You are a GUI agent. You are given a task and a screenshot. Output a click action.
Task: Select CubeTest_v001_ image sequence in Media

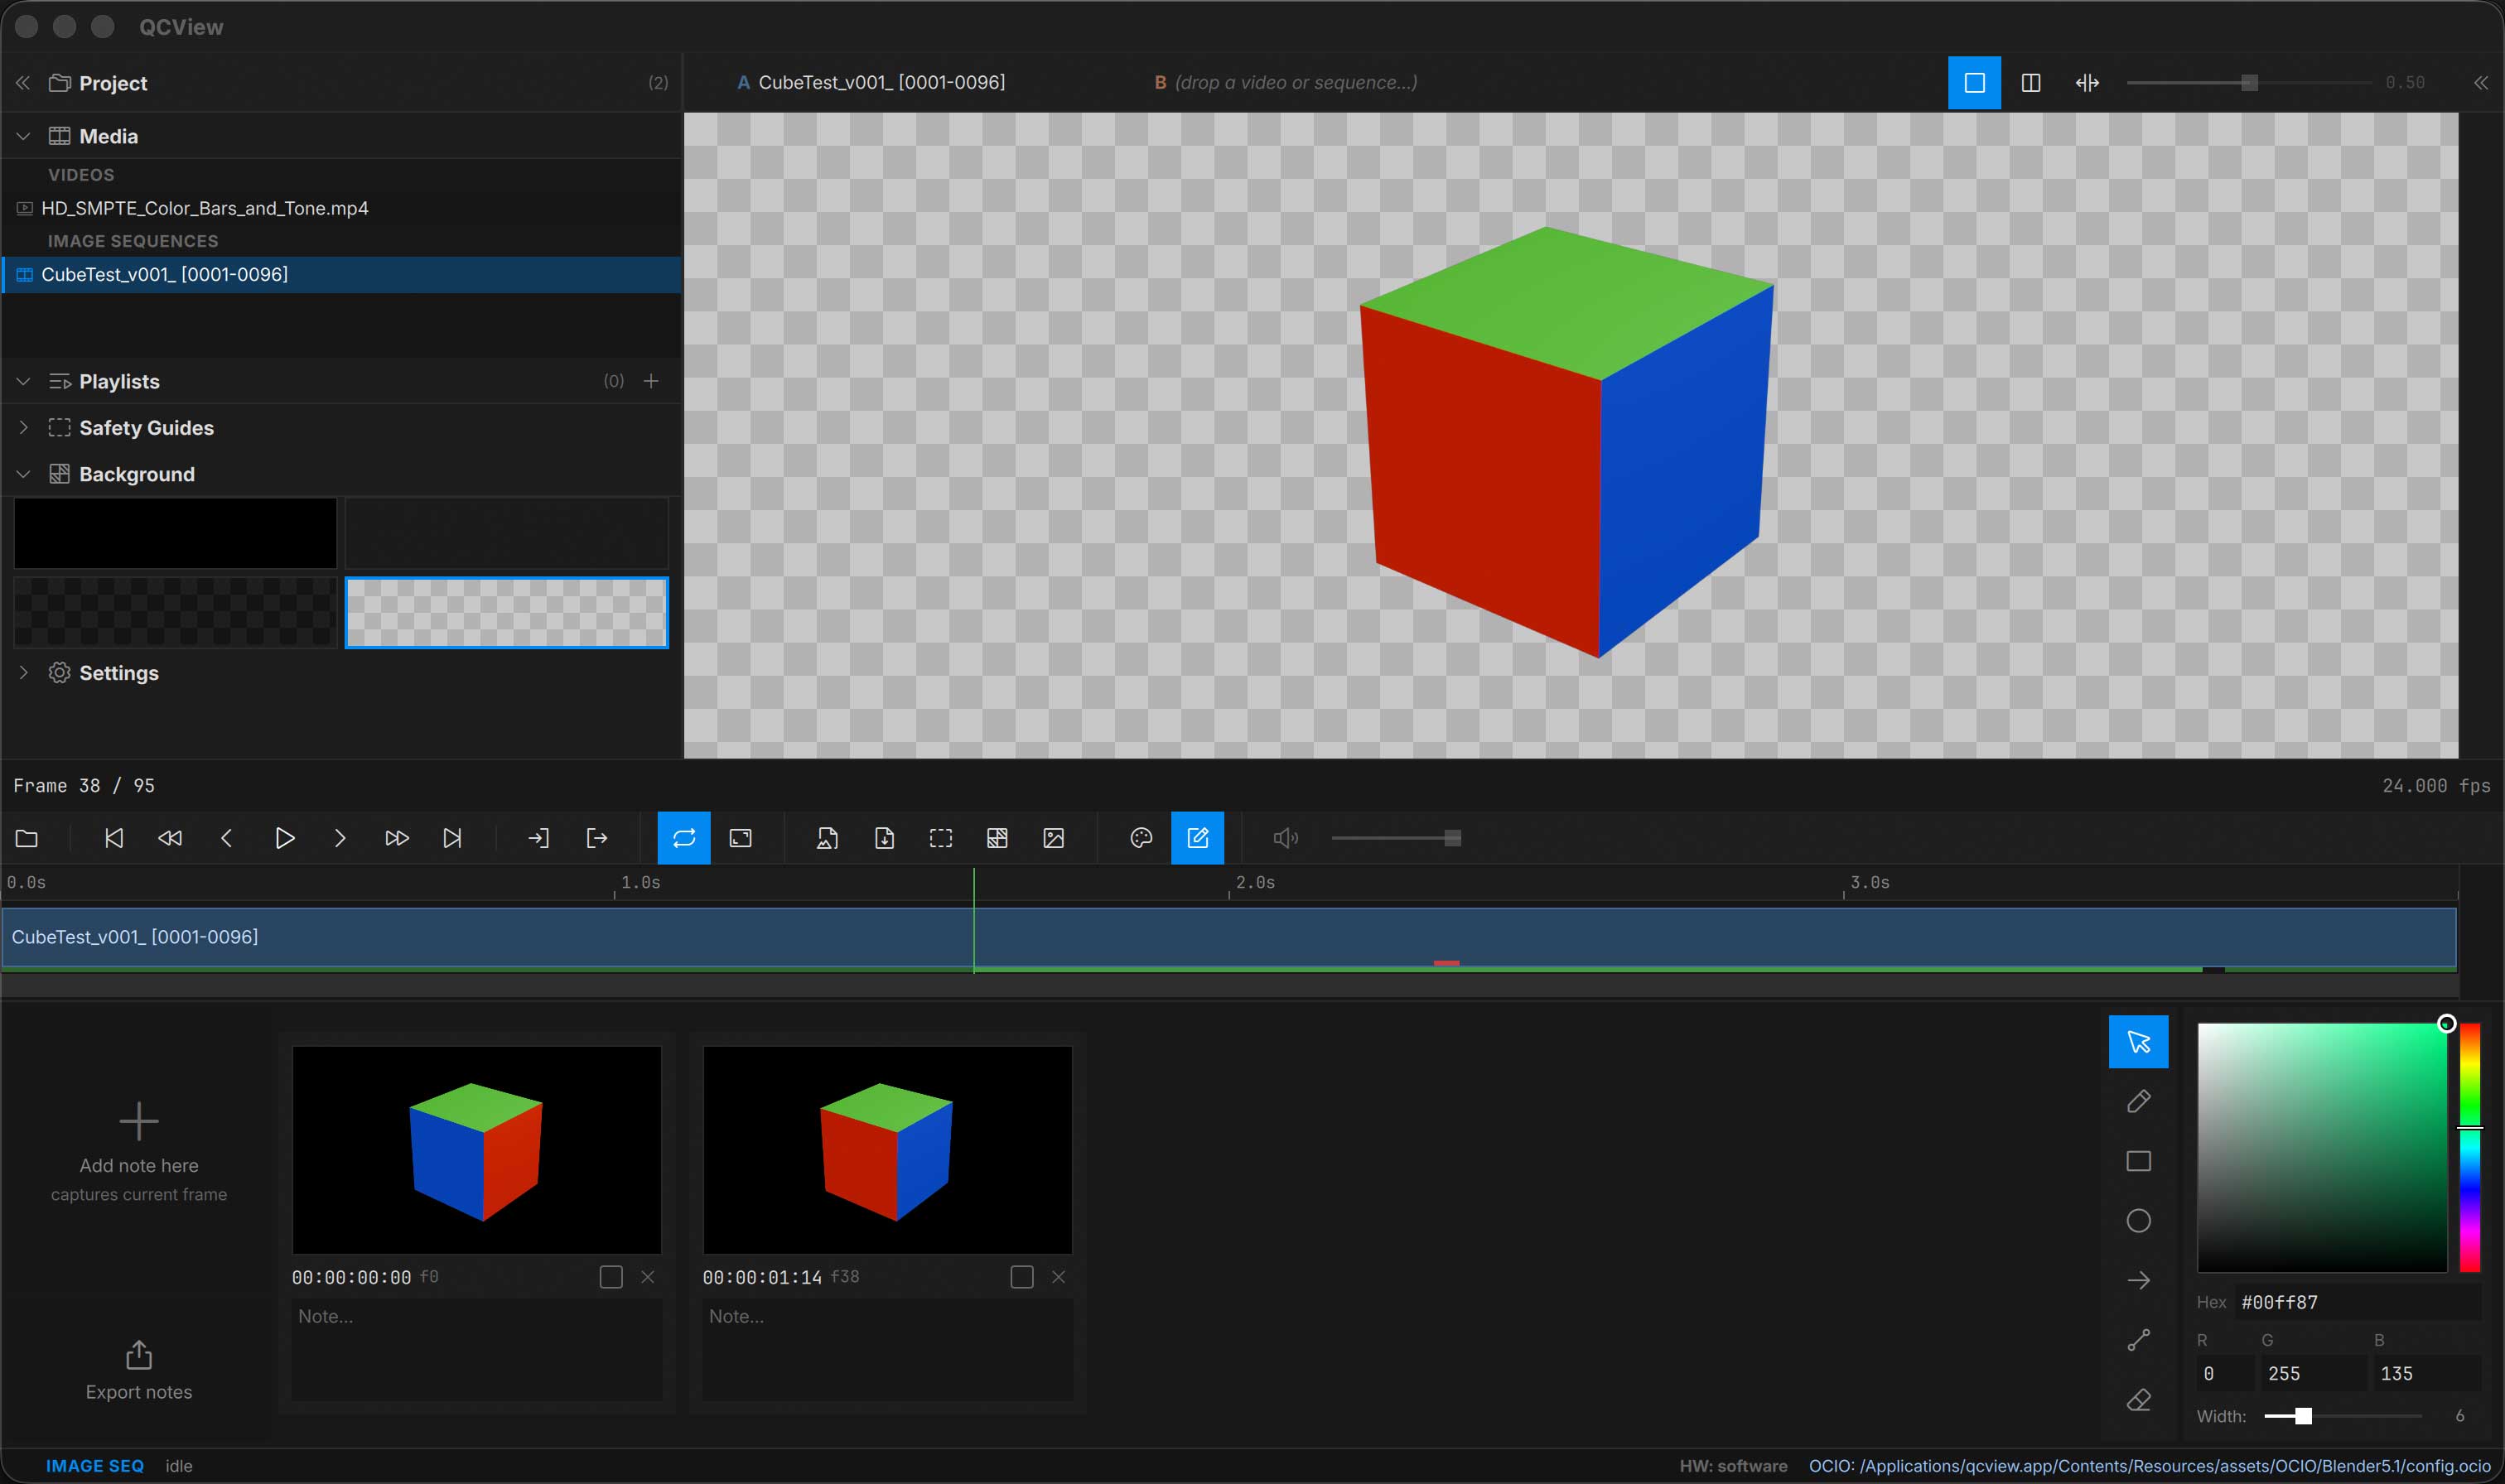pyautogui.click(x=341, y=274)
